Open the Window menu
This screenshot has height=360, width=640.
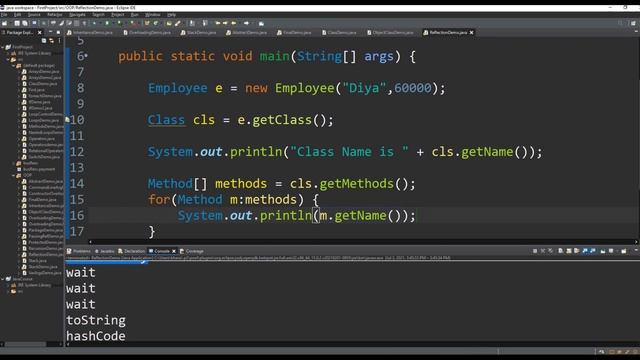coord(153,15)
